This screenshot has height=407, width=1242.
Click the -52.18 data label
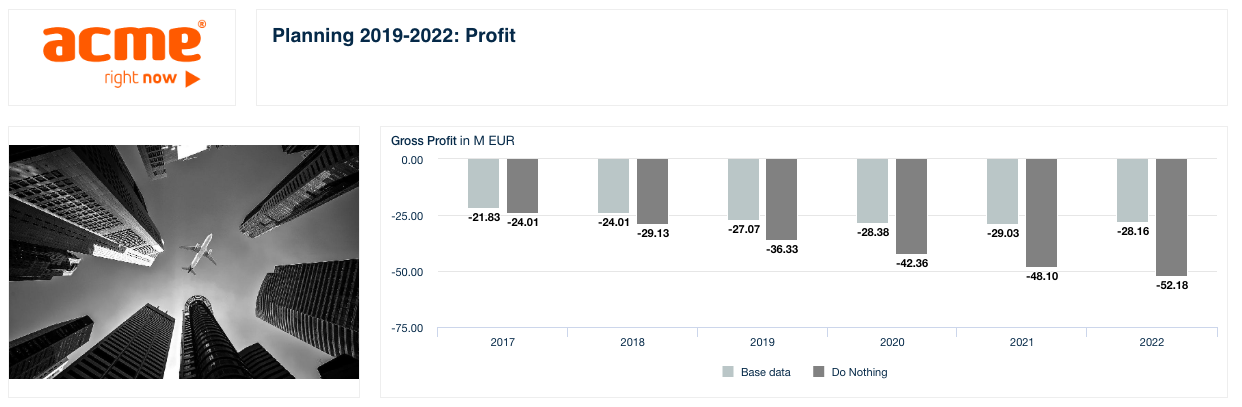1171,286
